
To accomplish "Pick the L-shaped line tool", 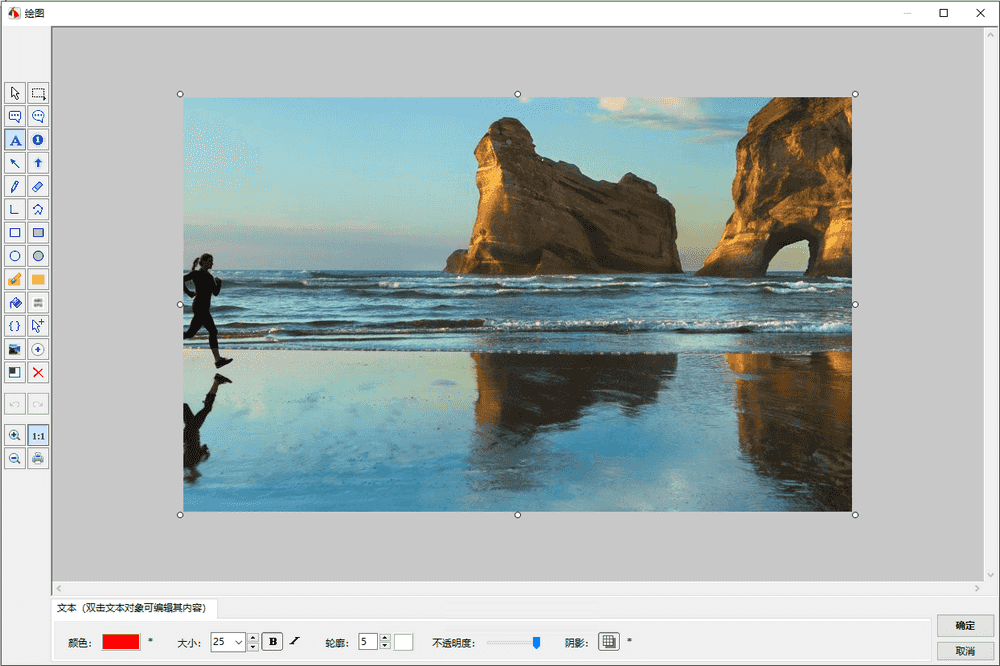I will point(15,209).
